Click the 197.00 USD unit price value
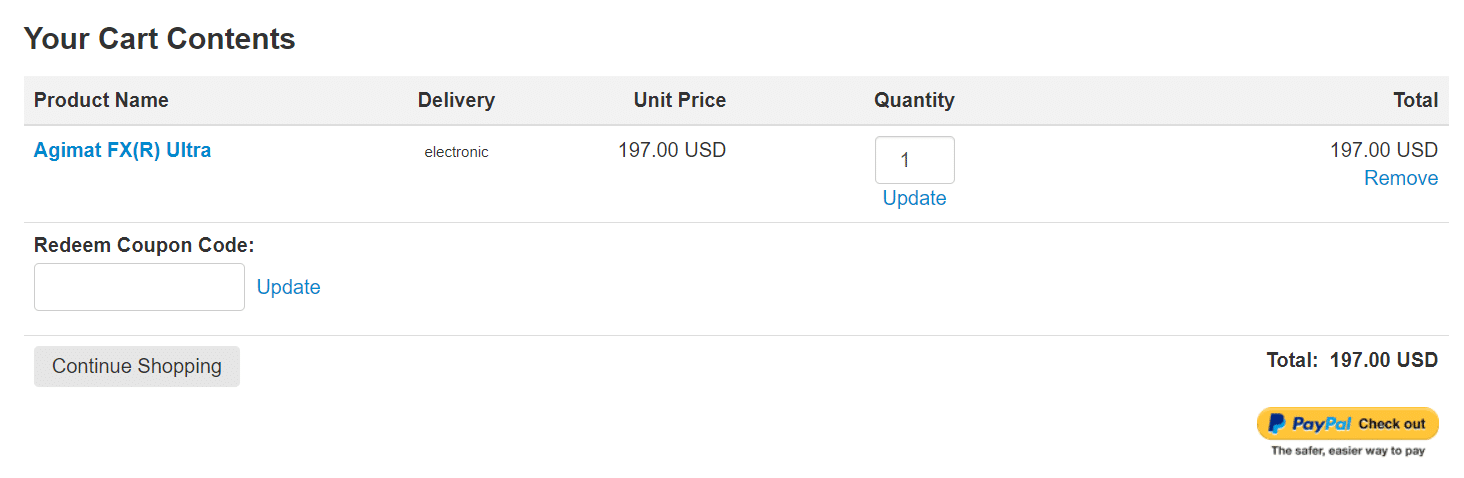The image size is (1464, 478). pyautogui.click(x=672, y=151)
